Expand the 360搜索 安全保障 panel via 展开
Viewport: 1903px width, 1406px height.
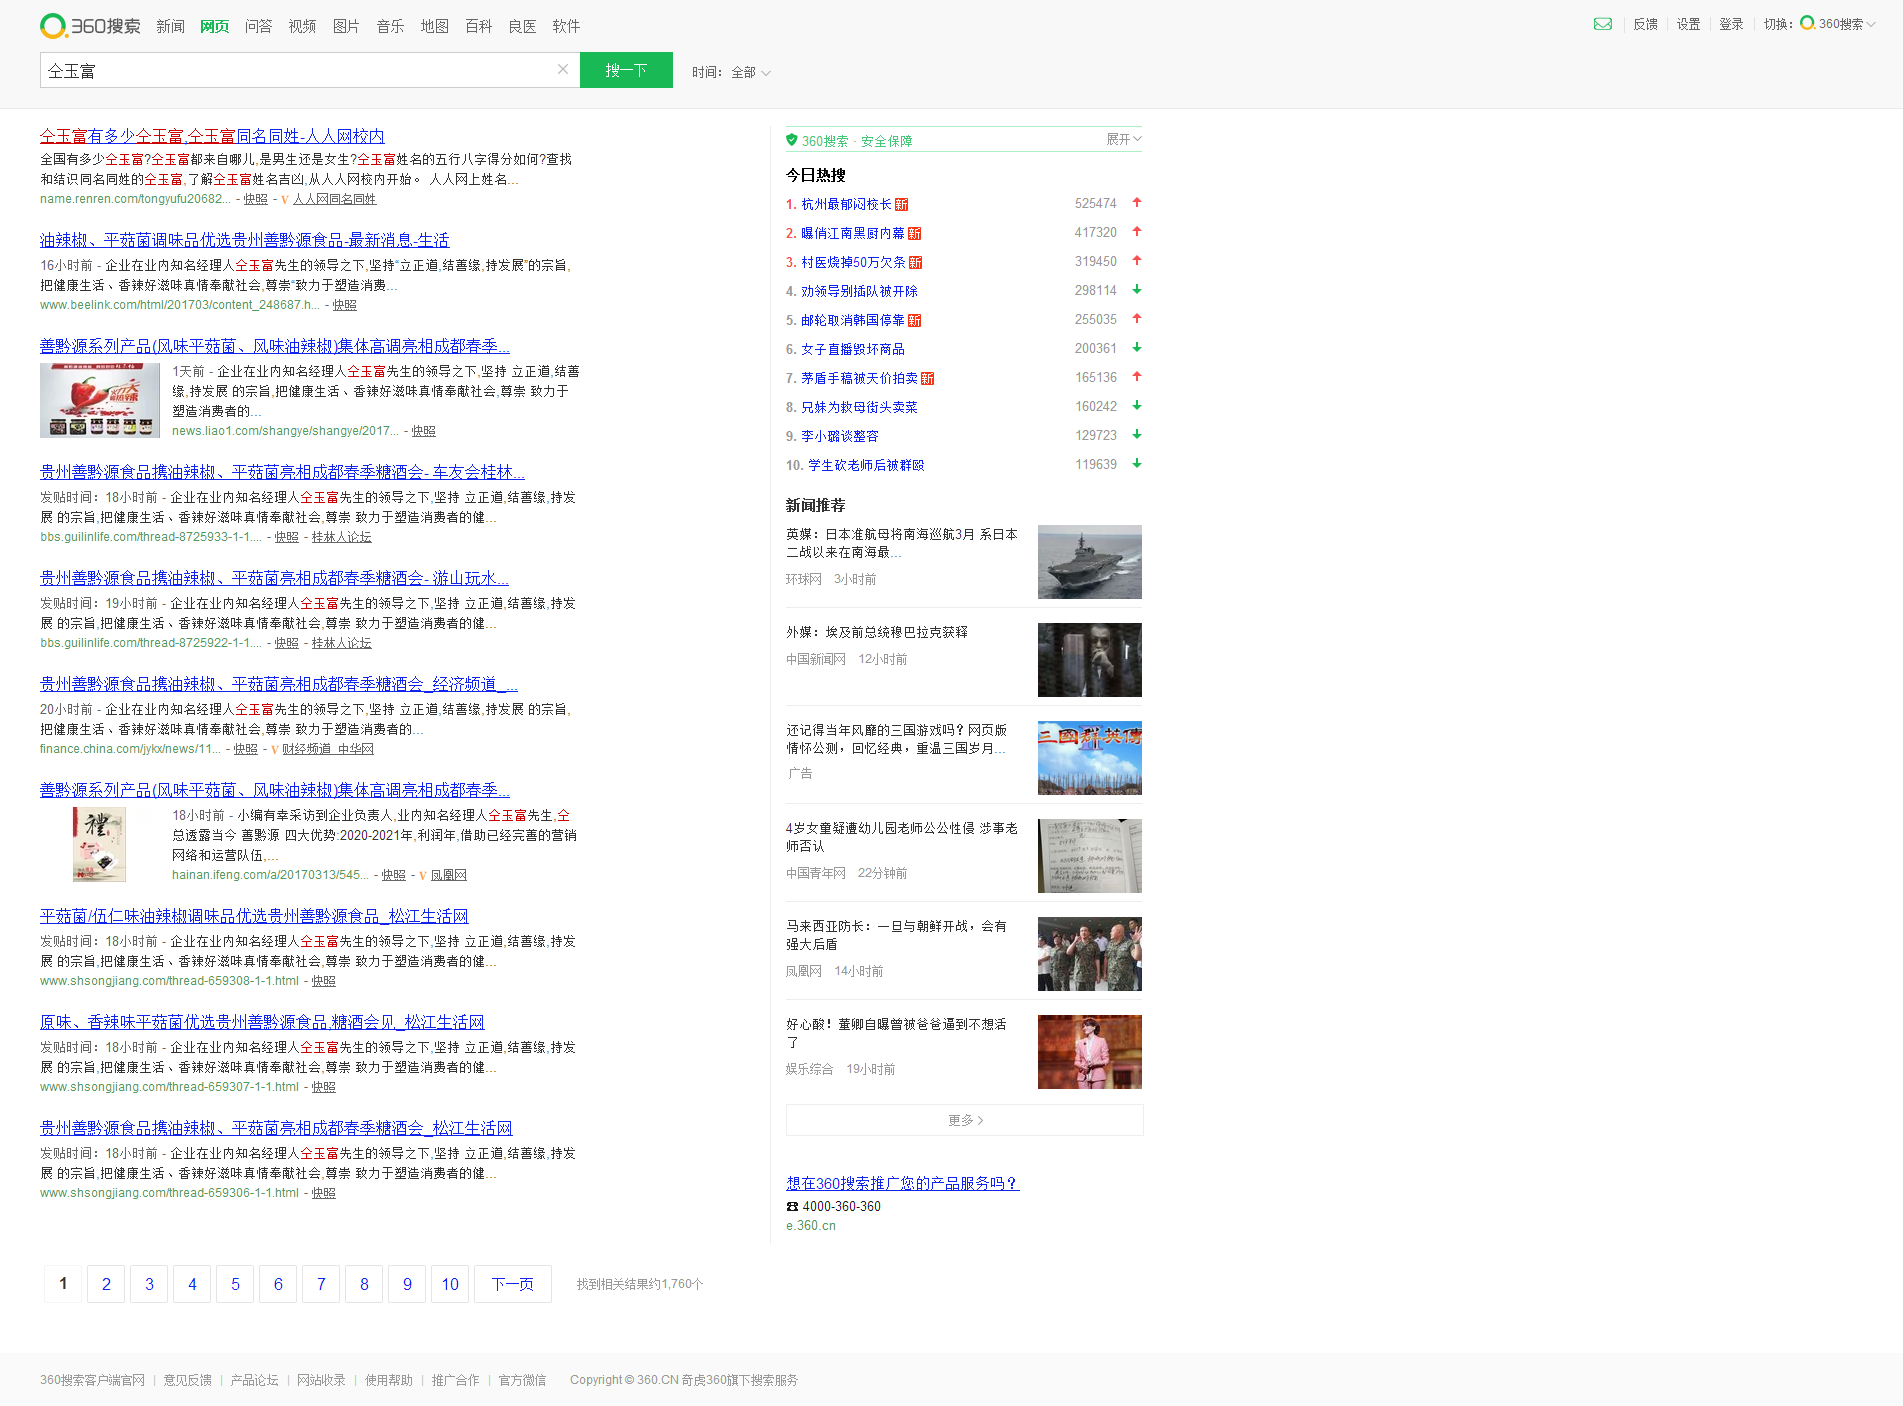(1123, 139)
